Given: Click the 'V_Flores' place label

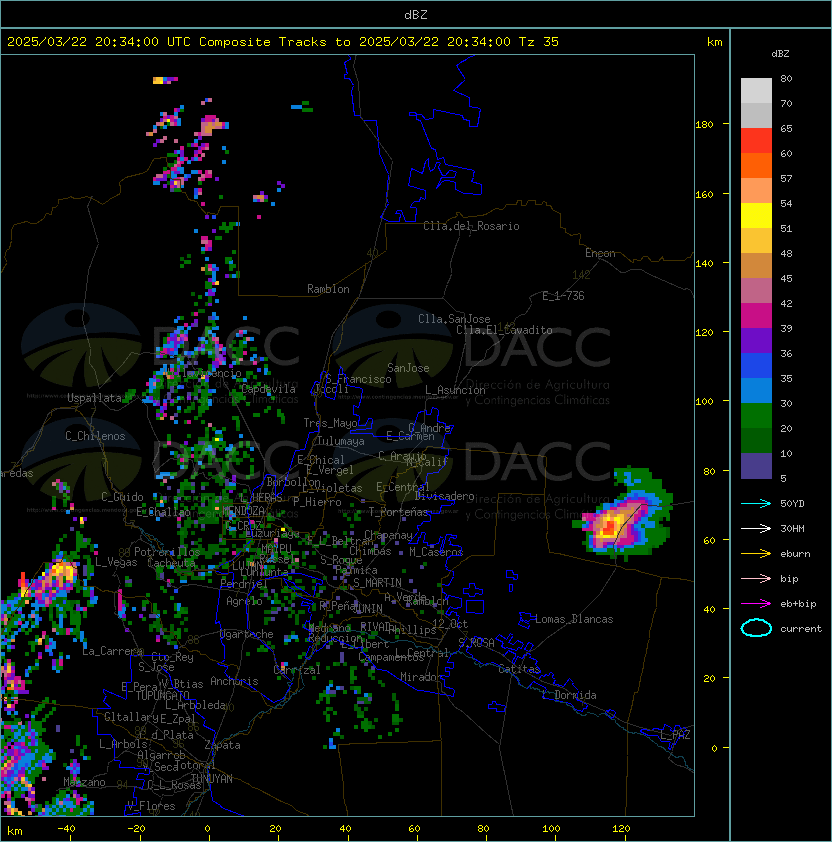Looking at the screenshot, I should click(x=151, y=806).
